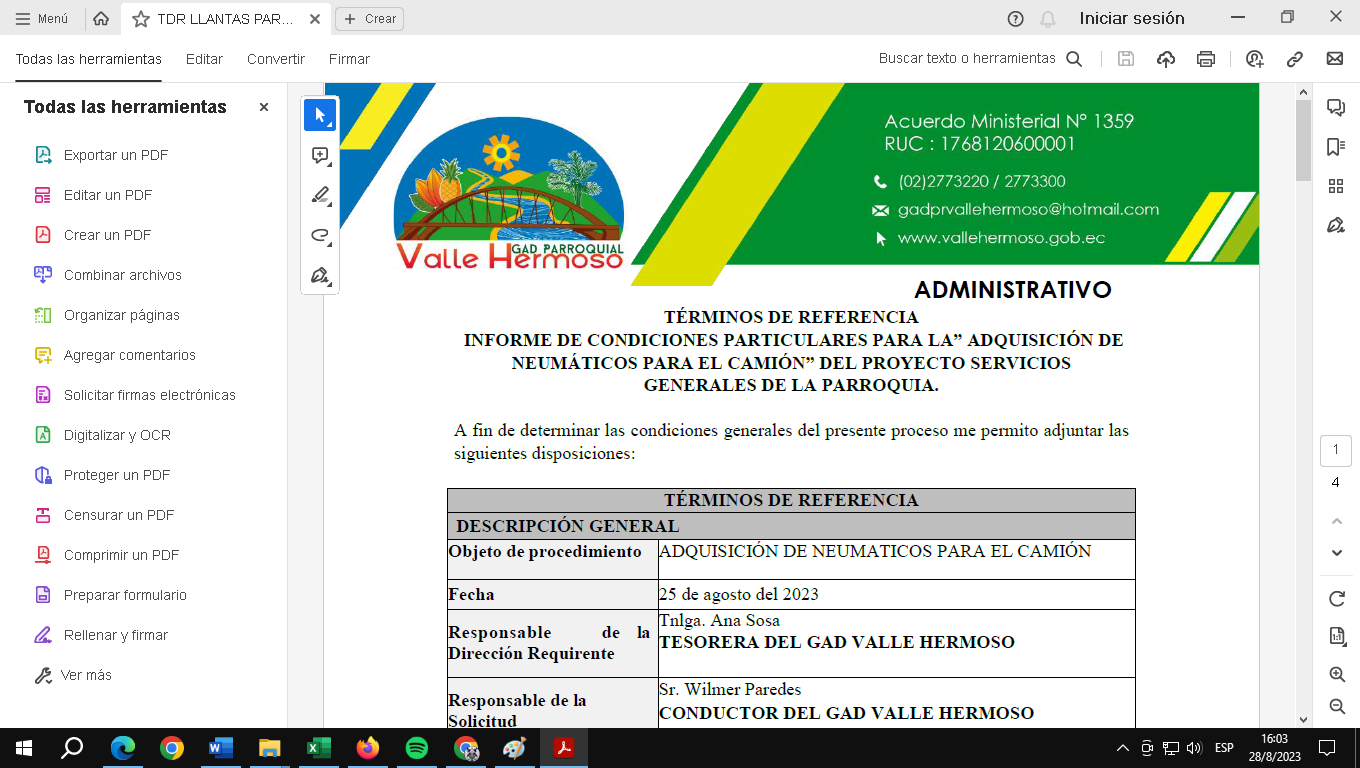Screen dimensions: 1360x768
Task: Zoom in on the document
Action: 1336,675
